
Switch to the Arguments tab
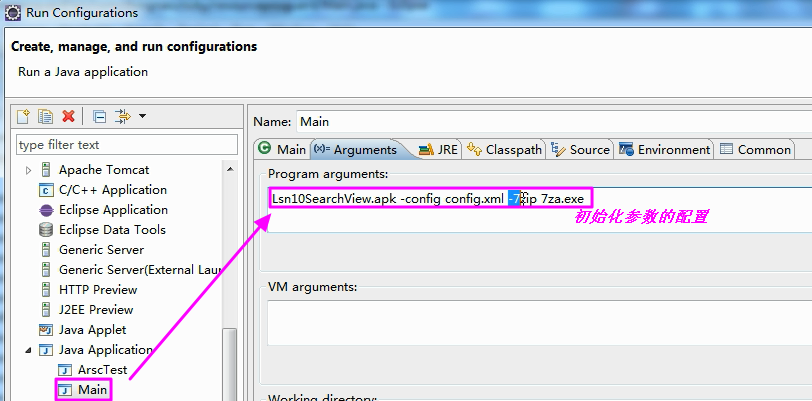coord(356,149)
